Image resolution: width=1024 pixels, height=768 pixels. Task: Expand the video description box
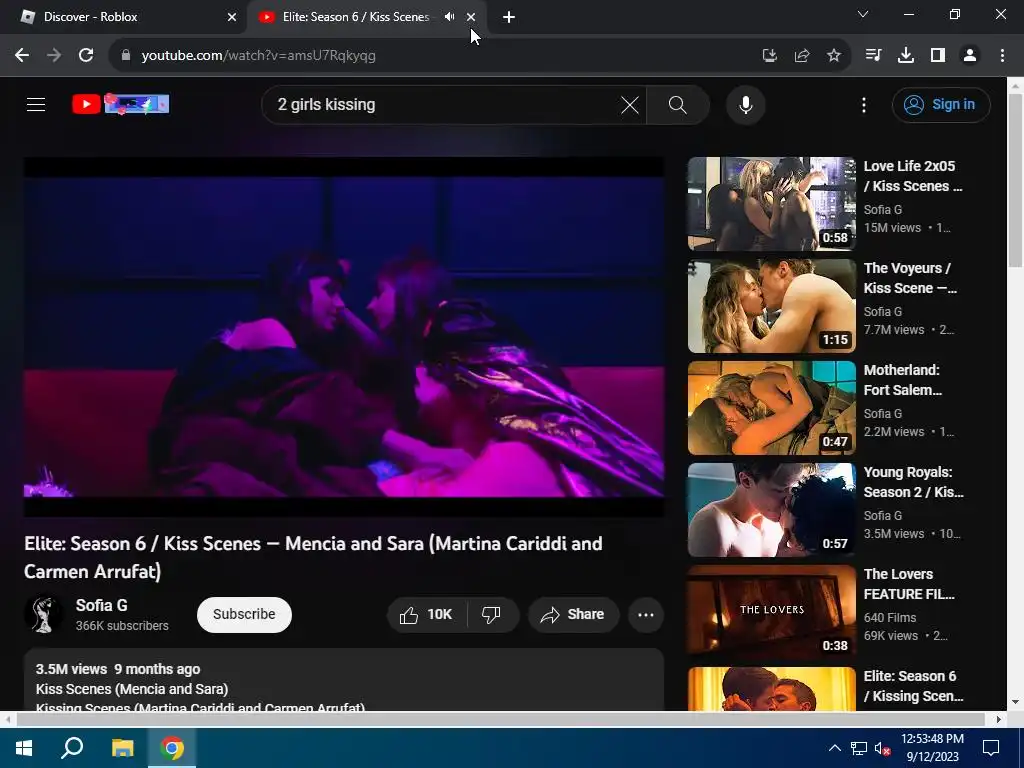click(x=344, y=680)
